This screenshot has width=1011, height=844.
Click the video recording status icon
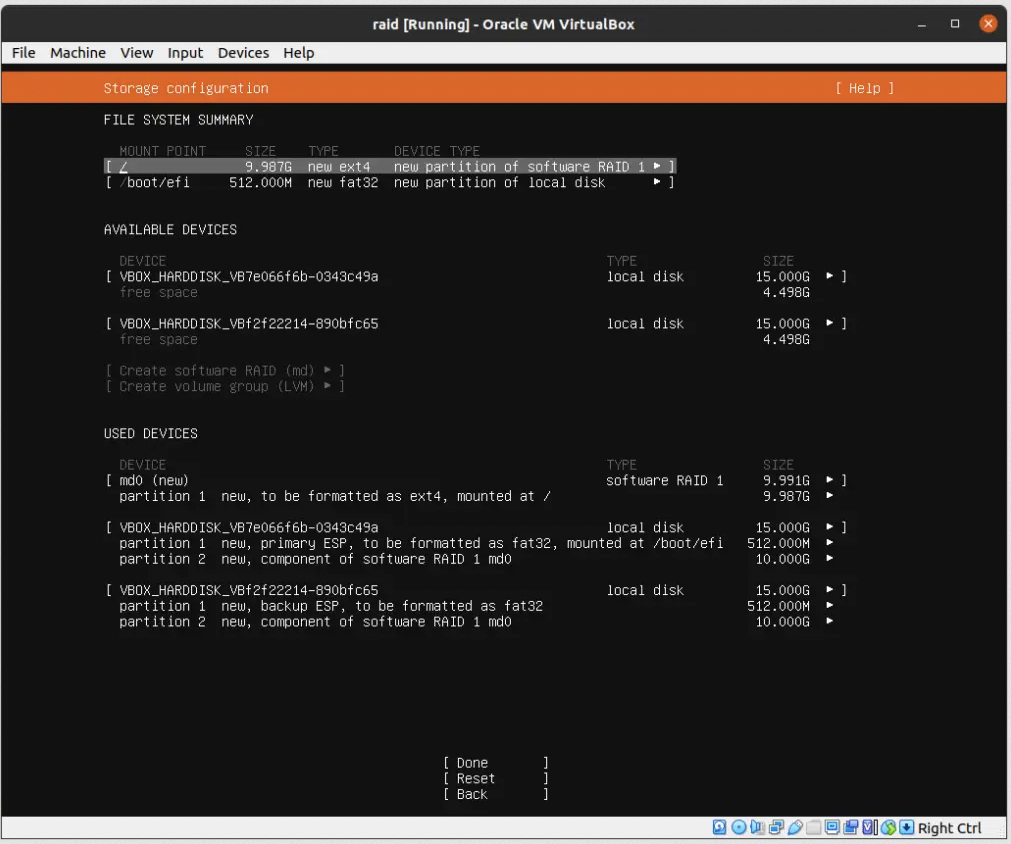850,827
